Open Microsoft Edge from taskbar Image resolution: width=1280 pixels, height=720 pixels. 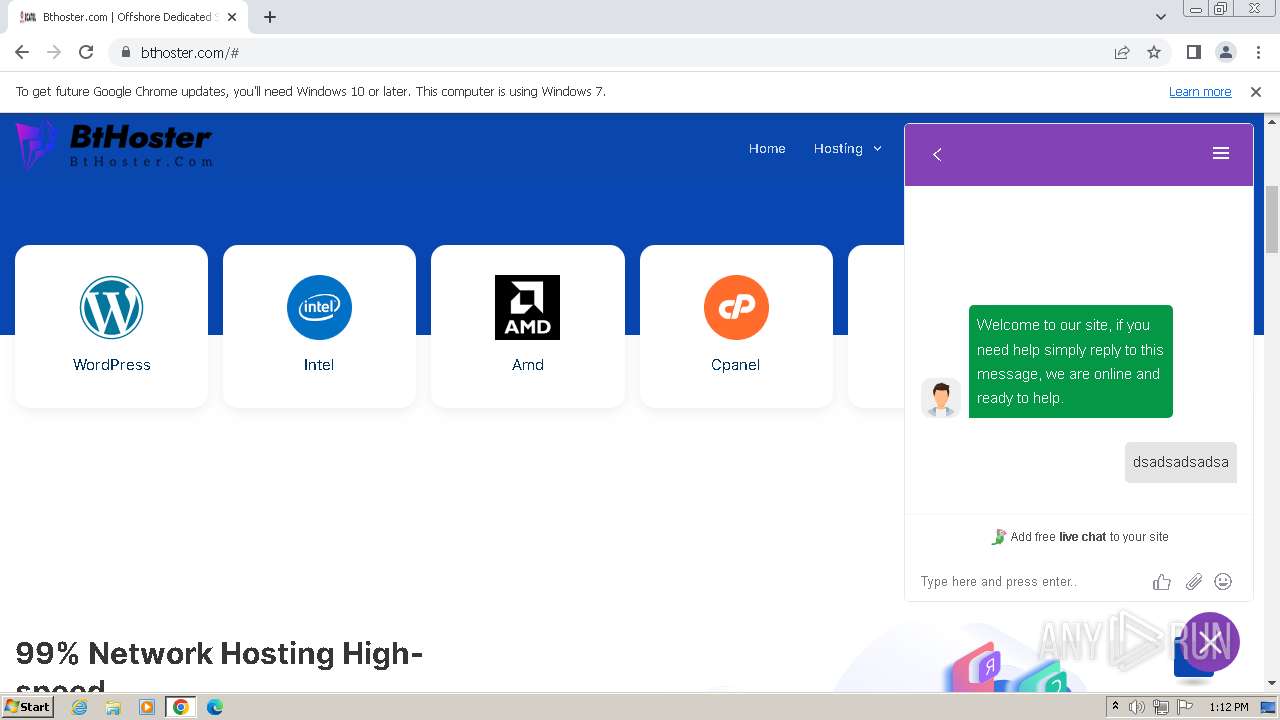tap(215, 707)
